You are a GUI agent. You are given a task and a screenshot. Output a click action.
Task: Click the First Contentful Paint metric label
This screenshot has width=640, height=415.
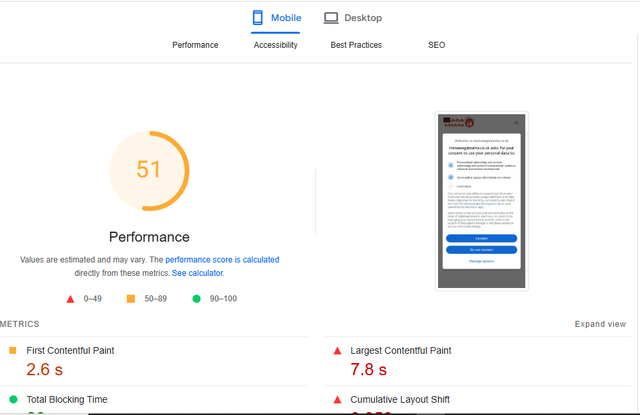pos(70,351)
